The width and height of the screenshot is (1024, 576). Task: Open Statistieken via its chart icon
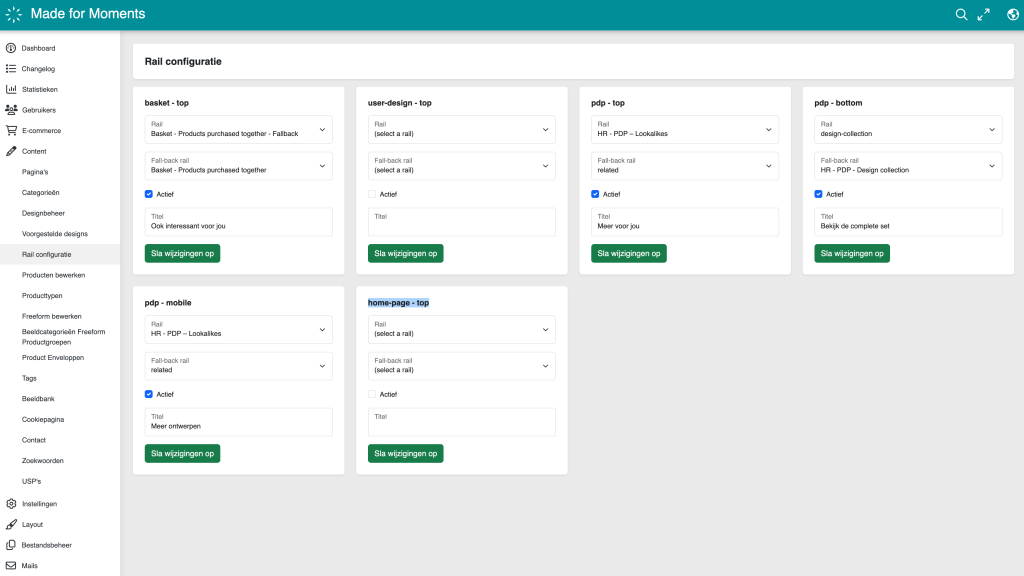[x=12, y=89]
